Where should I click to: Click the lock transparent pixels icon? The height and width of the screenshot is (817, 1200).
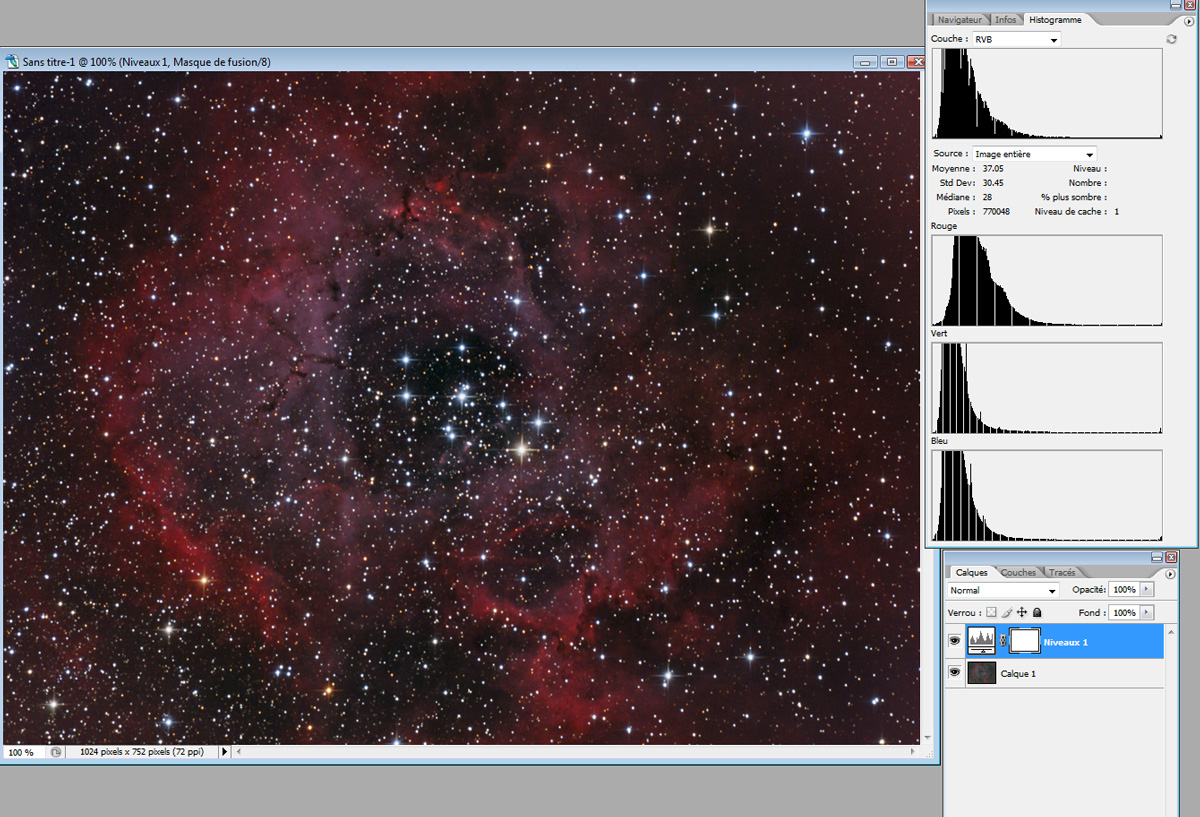tap(991, 612)
